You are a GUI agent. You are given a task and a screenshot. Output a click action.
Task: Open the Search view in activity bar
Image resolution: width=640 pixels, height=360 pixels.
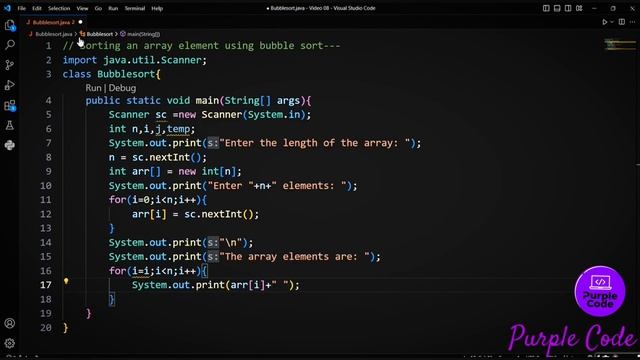coord(10,45)
